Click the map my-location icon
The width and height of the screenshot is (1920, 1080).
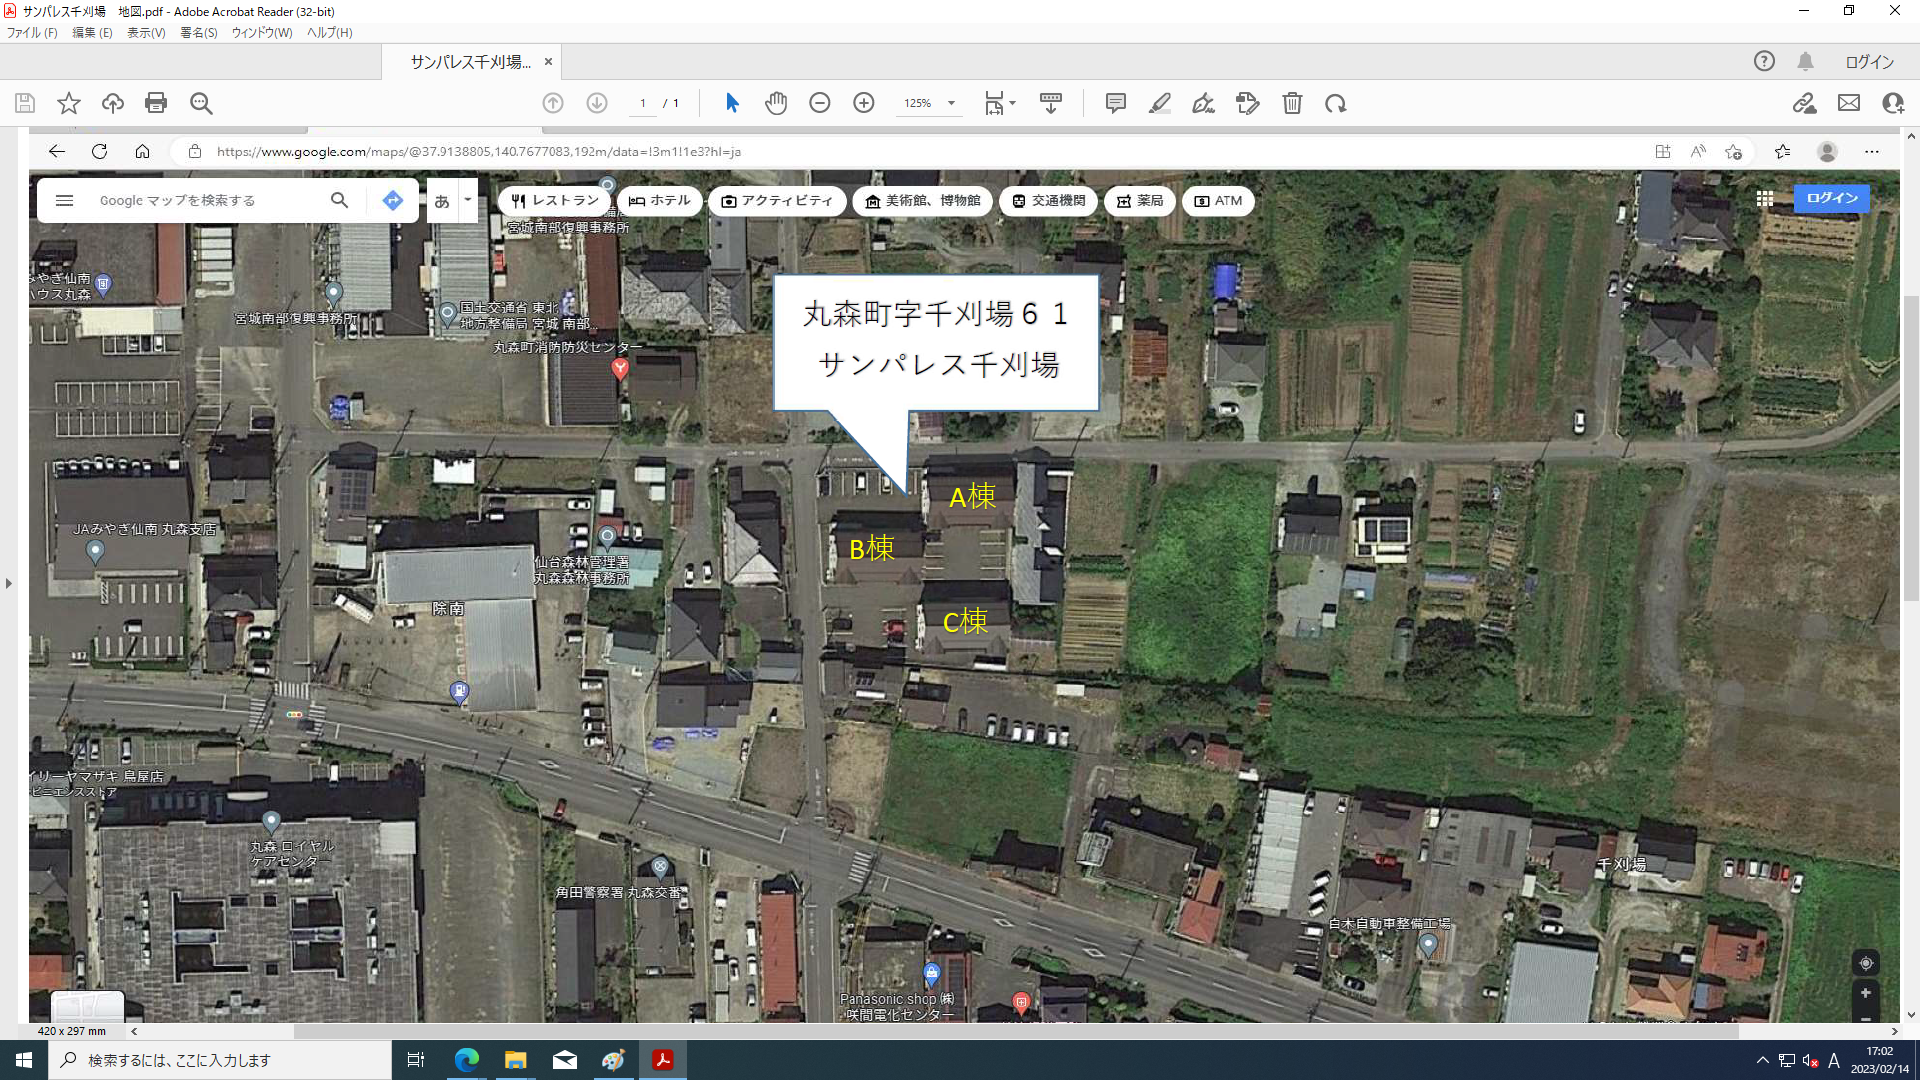tap(1865, 963)
